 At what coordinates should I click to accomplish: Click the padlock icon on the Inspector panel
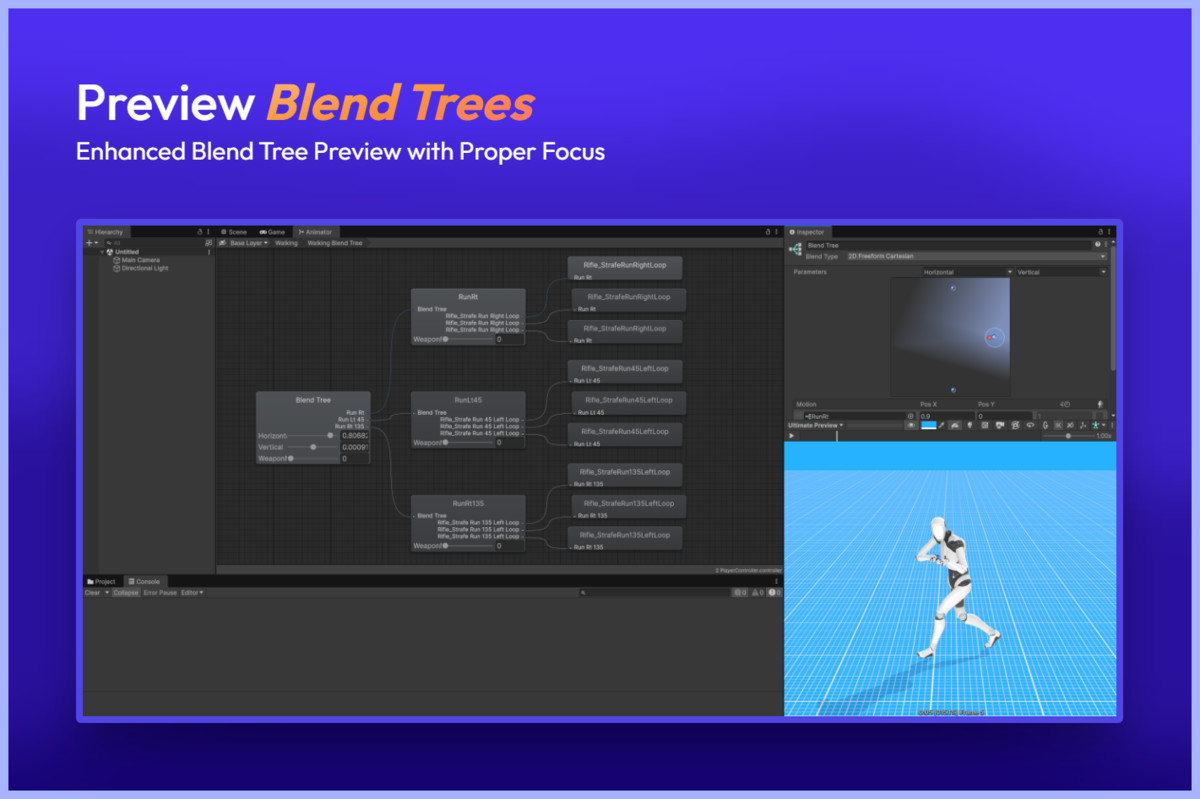click(x=1100, y=232)
